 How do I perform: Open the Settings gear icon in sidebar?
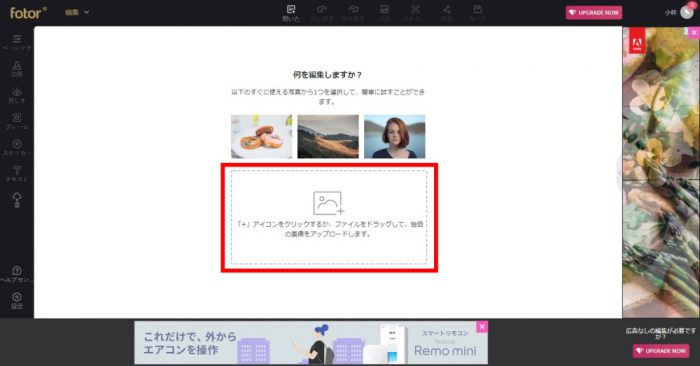tap(17, 300)
